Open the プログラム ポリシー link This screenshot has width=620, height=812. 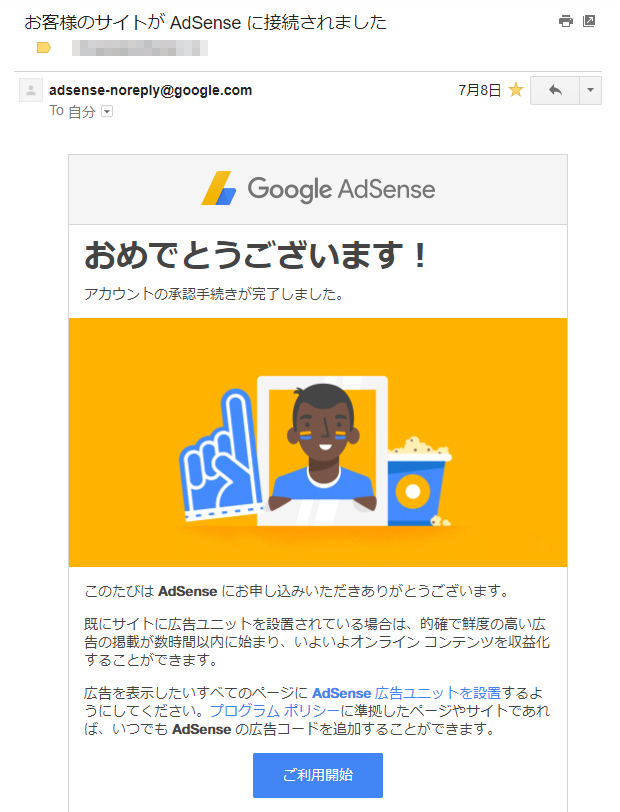click(x=275, y=710)
